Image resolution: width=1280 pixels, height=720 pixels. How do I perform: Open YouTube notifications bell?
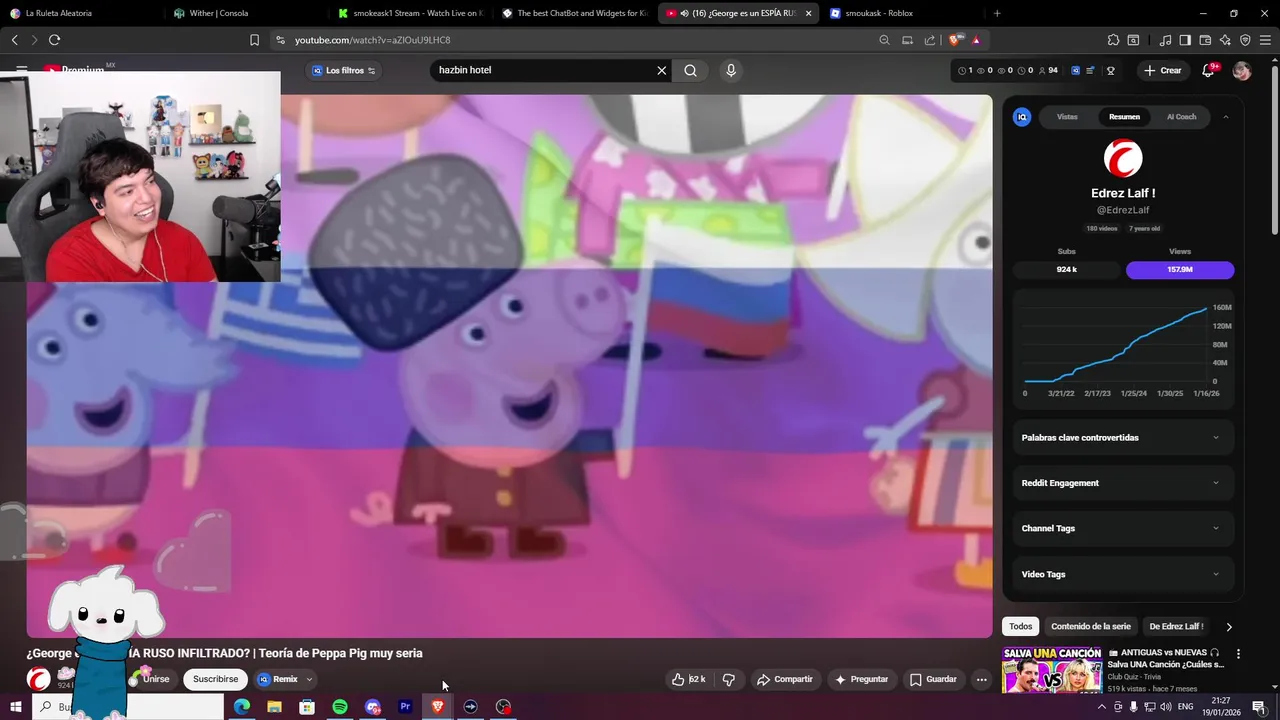pyautogui.click(x=1208, y=70)
